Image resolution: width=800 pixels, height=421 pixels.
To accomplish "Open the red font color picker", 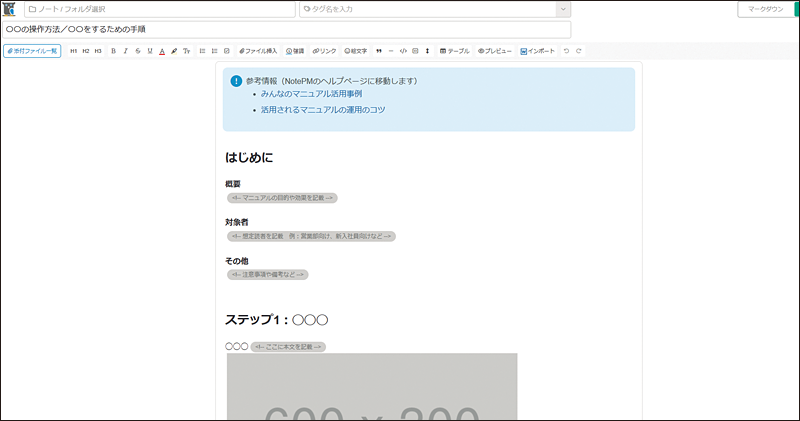I will pos(162,50).
